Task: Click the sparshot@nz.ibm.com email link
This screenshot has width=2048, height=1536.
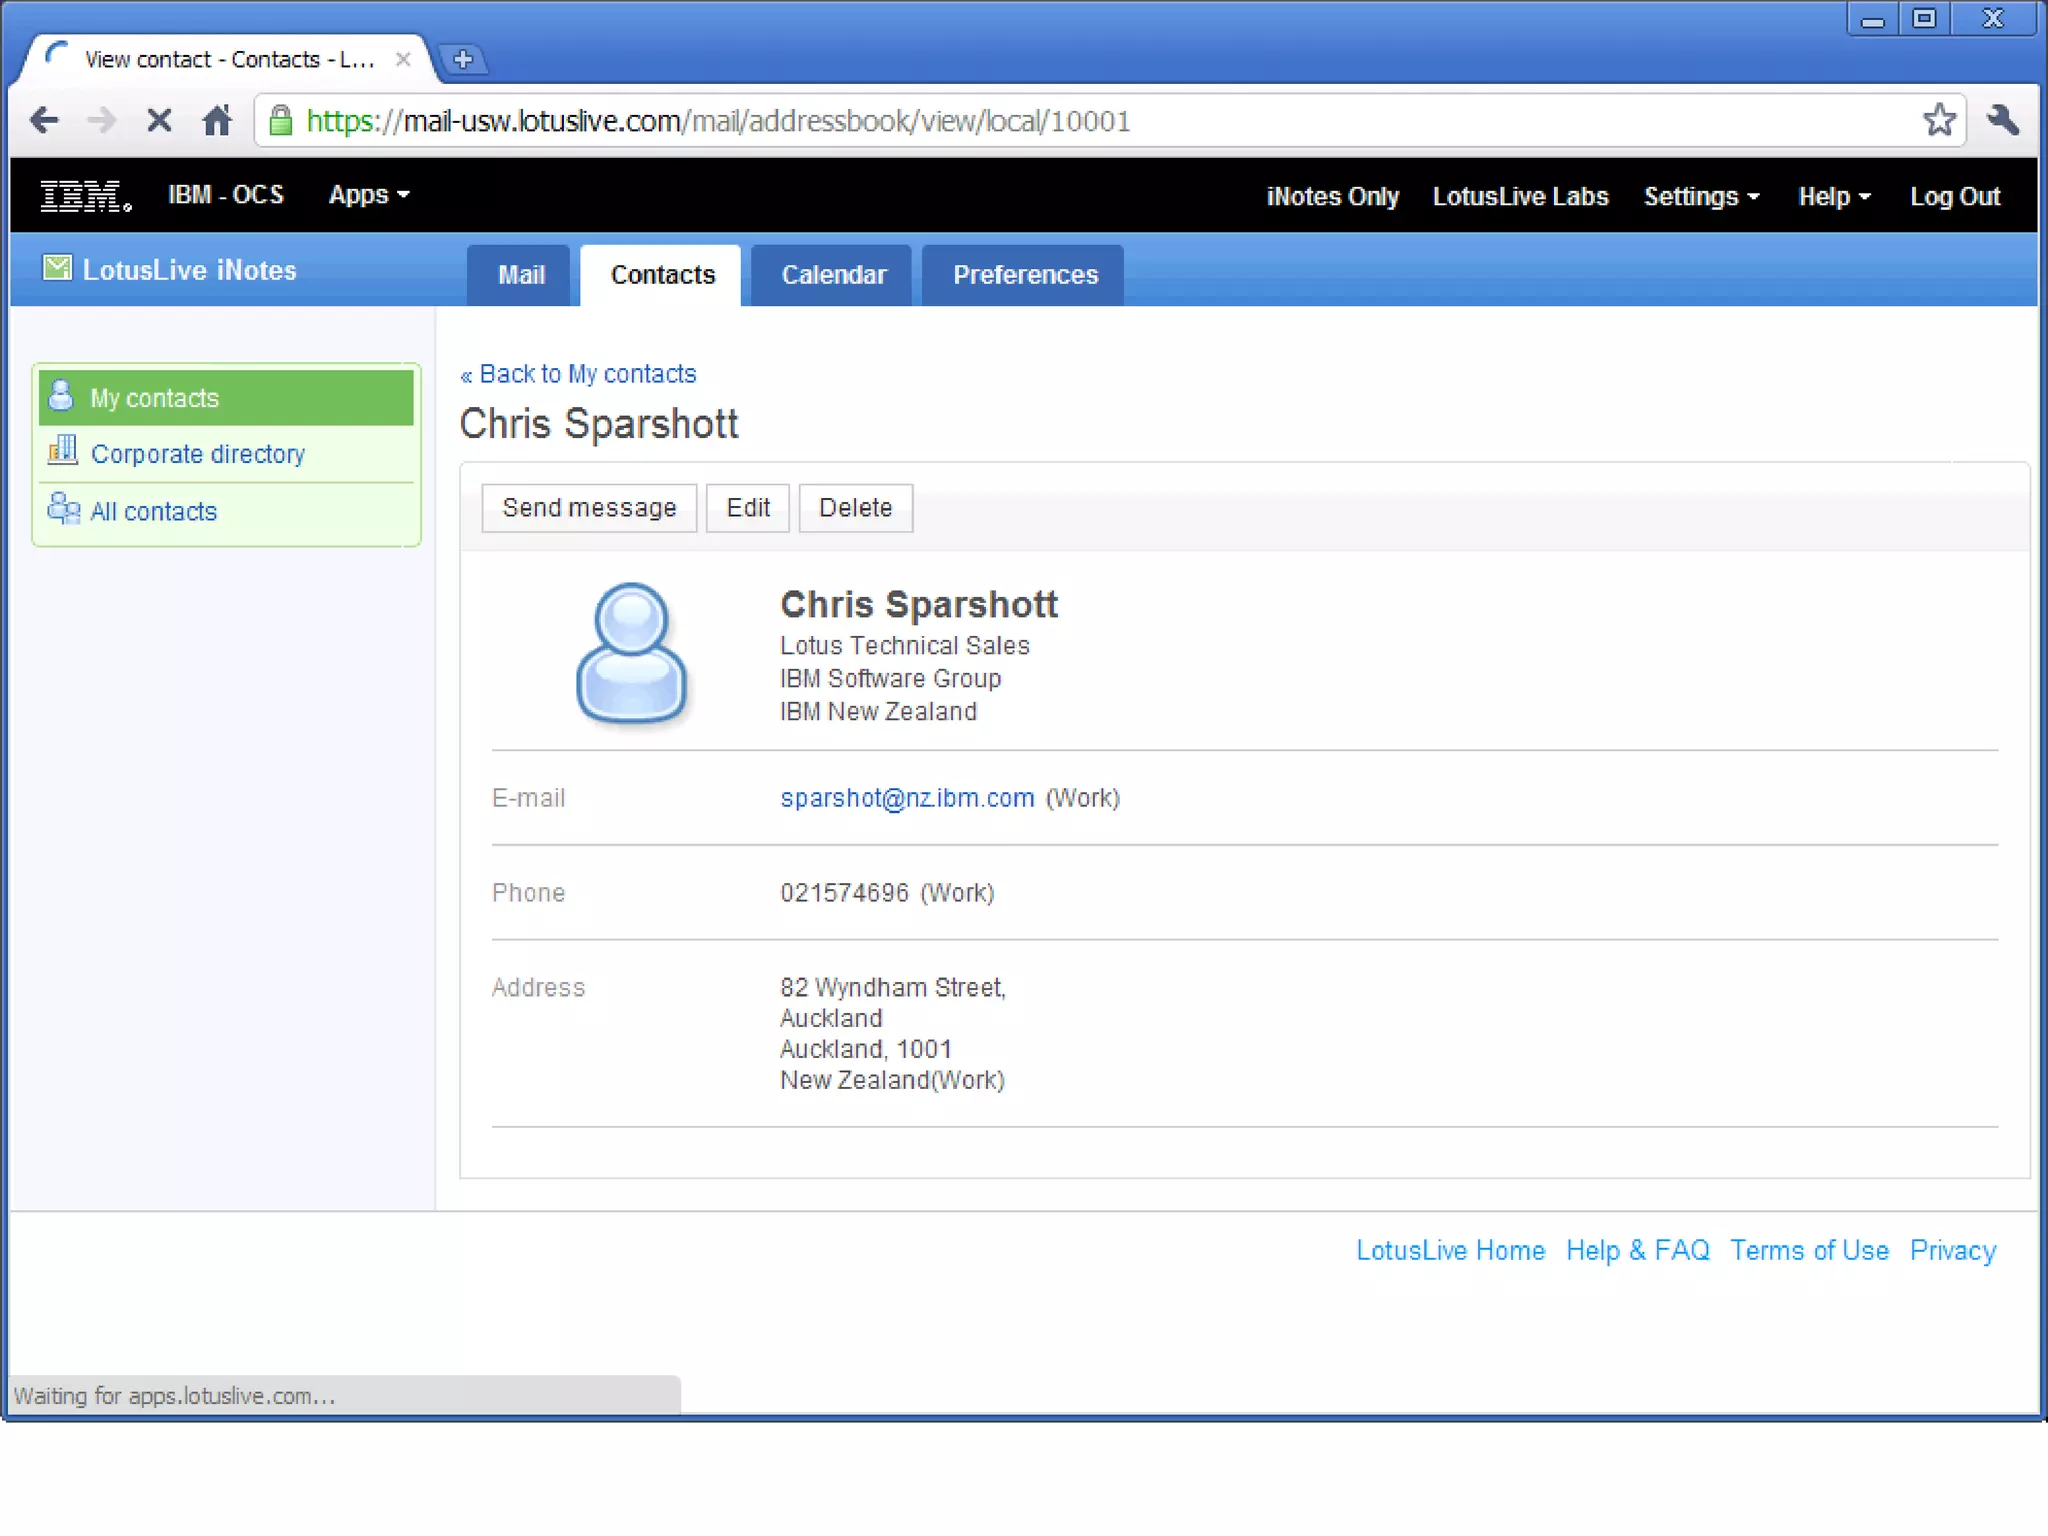Action: [906, 798]
